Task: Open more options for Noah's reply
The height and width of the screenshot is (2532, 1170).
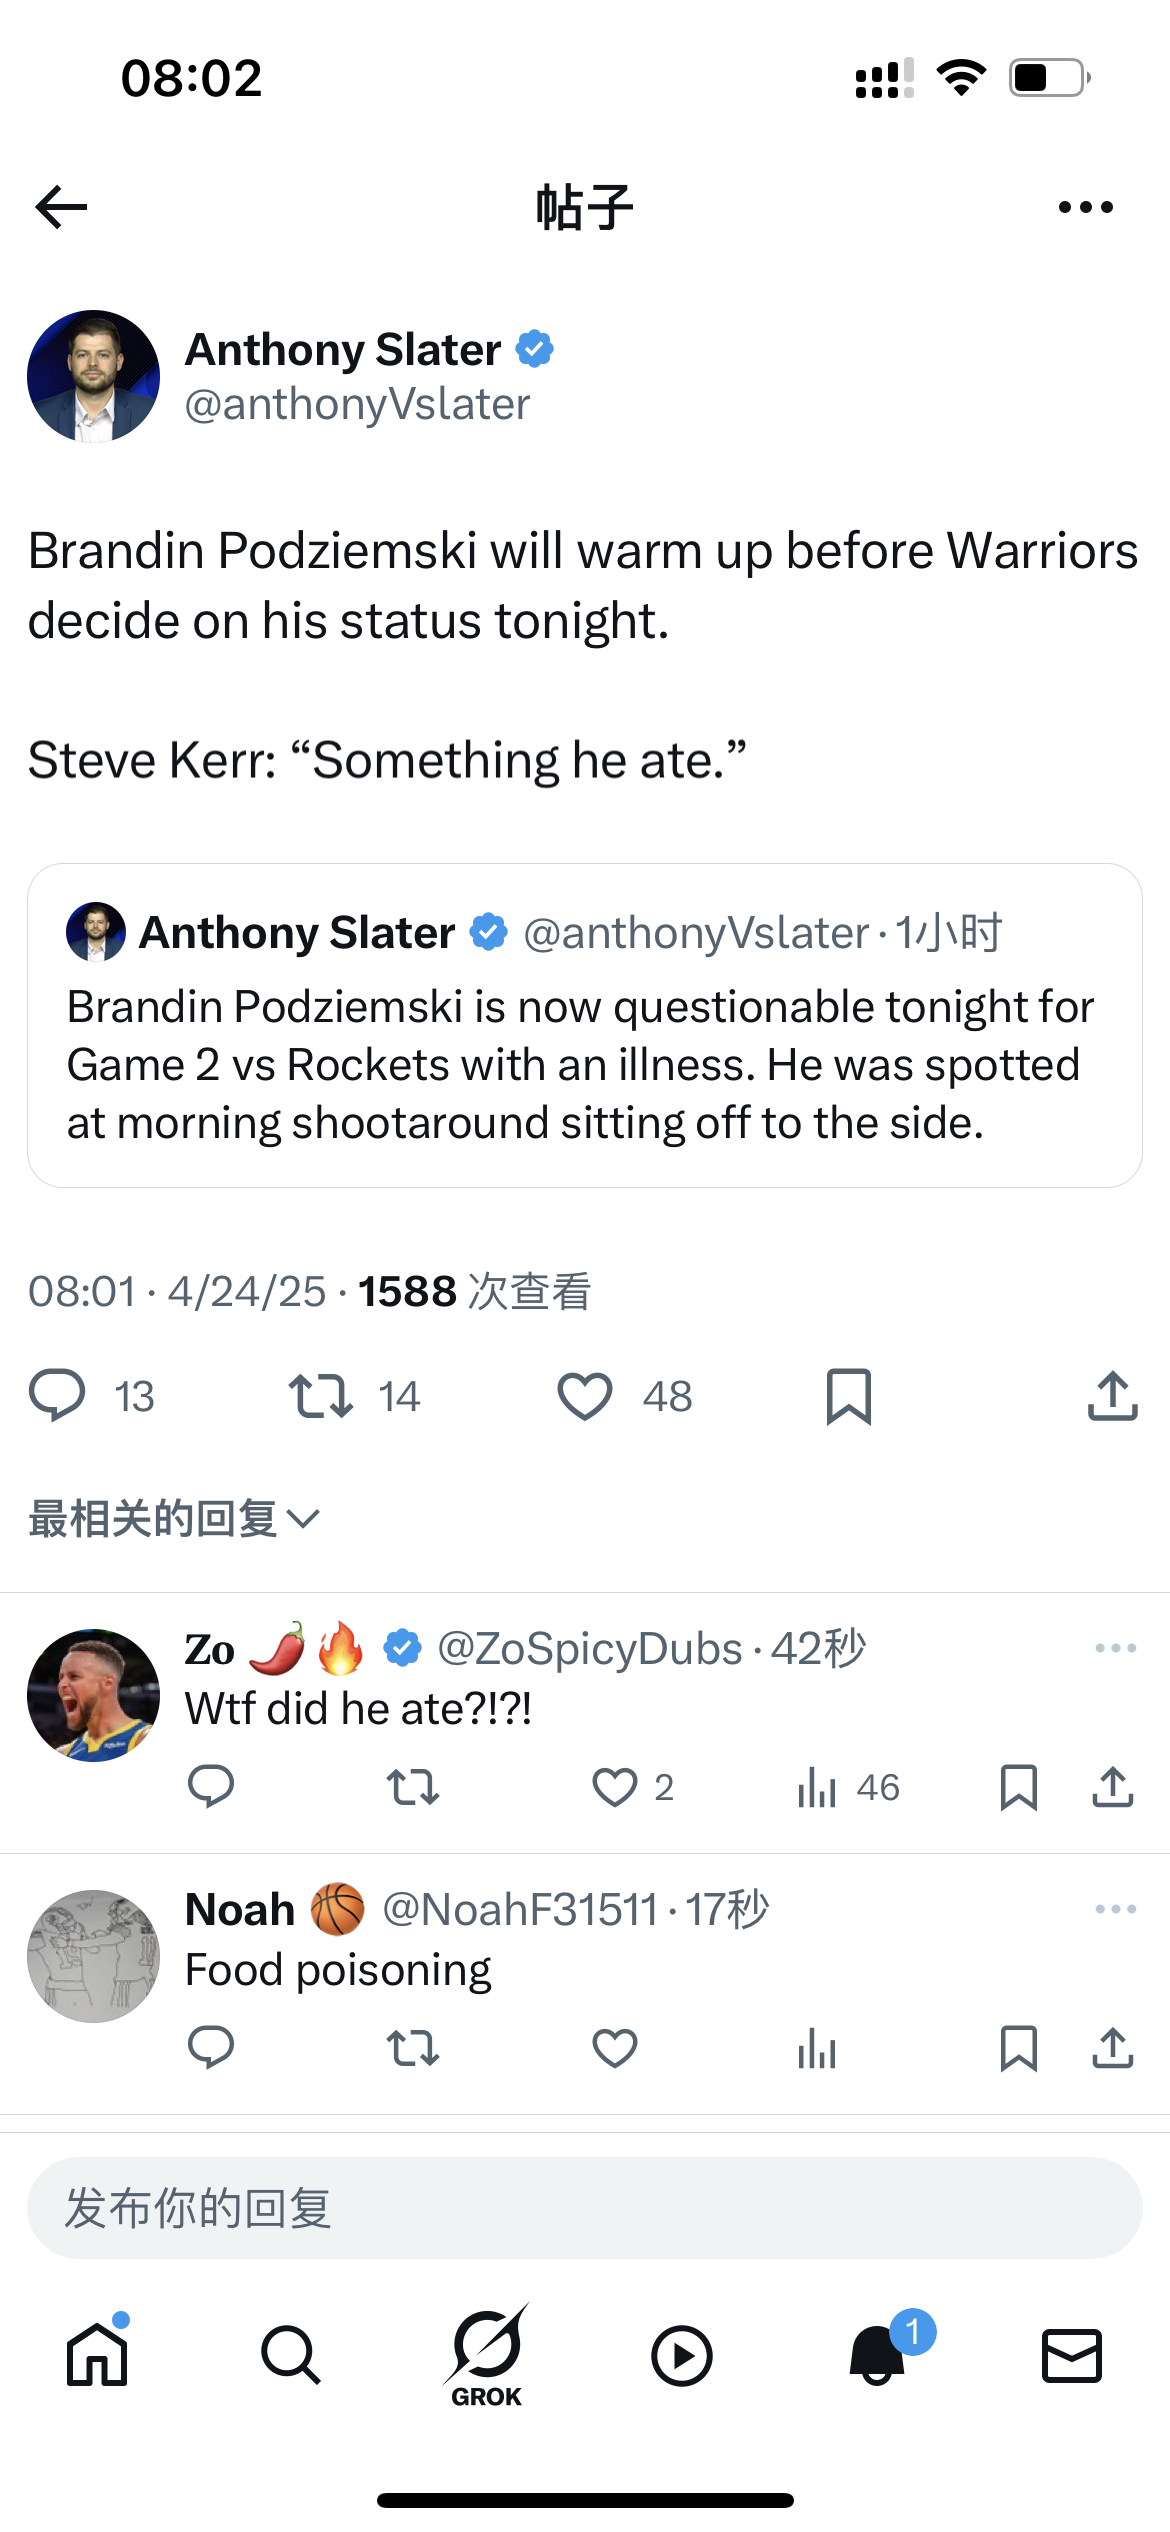Action: point(1115,1909)
